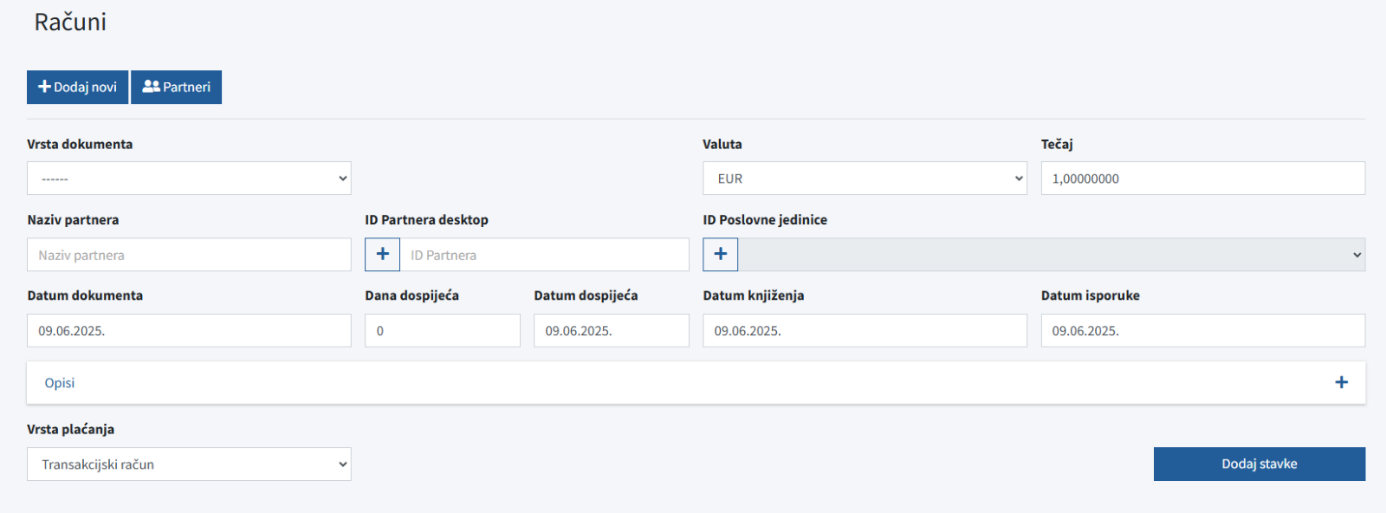Expand Opisi section with plus icon
Screen dimensions: 1386x513
point(1341,383)
